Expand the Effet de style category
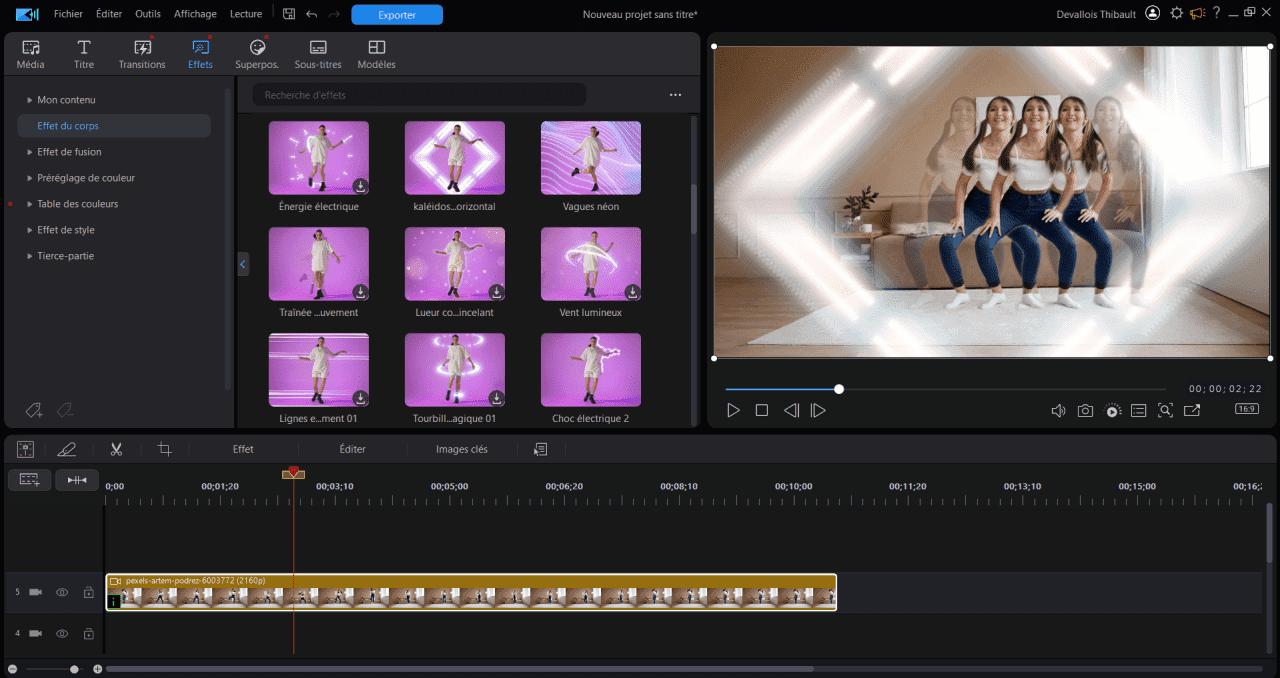Image resolution: width=1280 pixels, height=678 pixels. [65, 230]
